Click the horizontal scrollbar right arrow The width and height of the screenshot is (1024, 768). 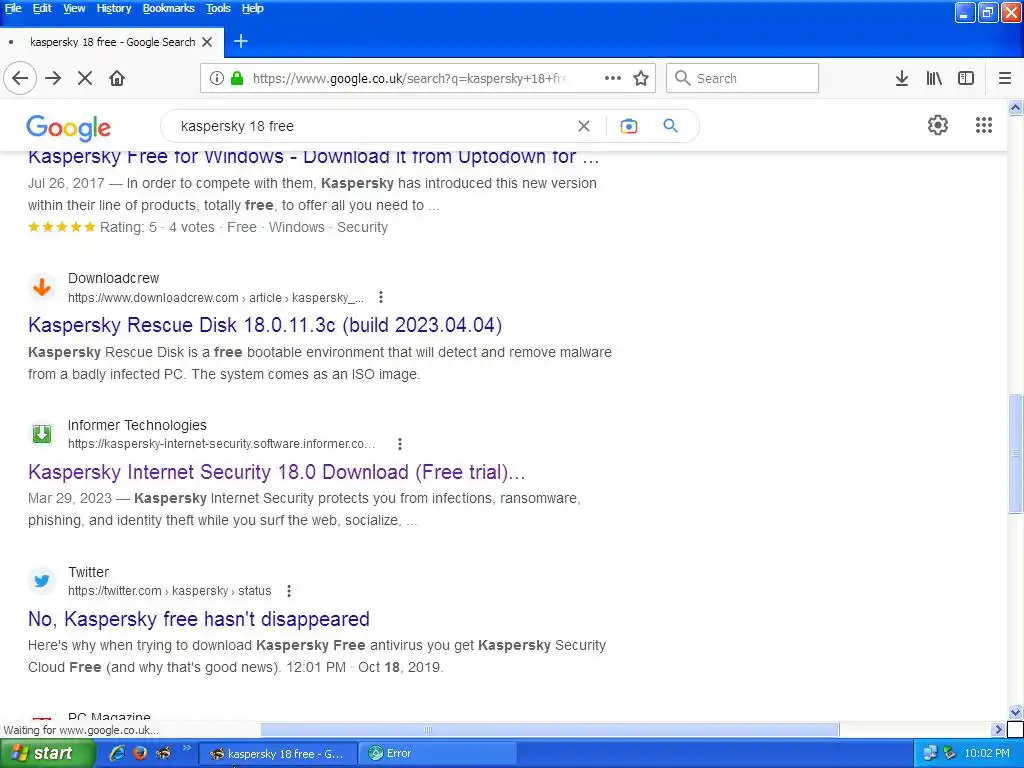point(998,729)
